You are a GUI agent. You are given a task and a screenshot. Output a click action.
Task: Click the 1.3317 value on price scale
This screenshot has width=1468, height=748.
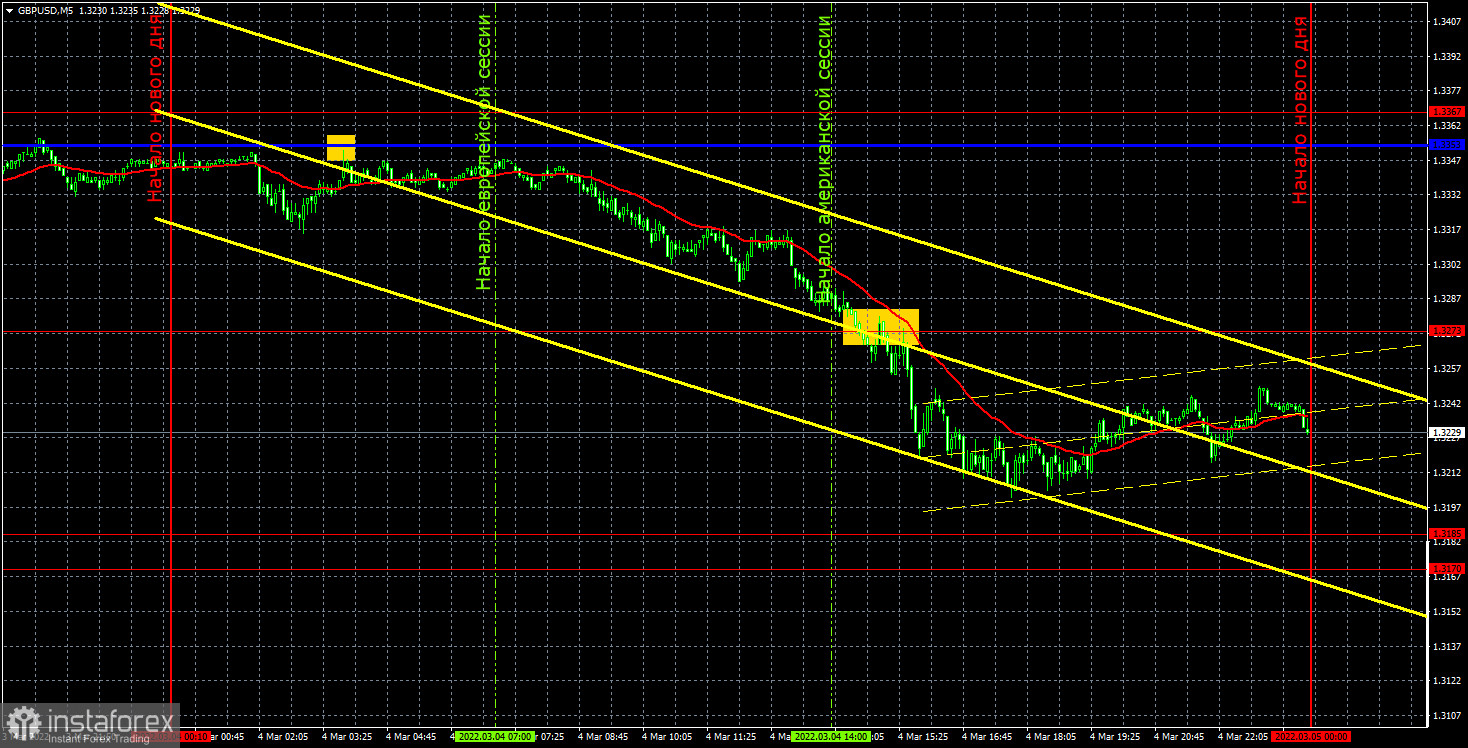click(1447, 230)
